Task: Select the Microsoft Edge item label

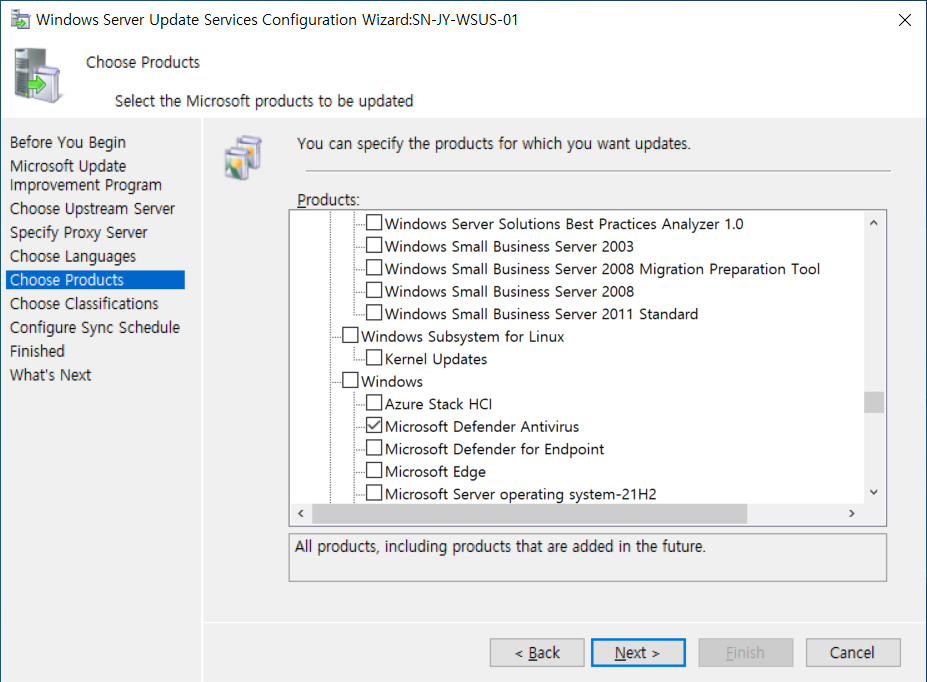Action: click(435, 471)
